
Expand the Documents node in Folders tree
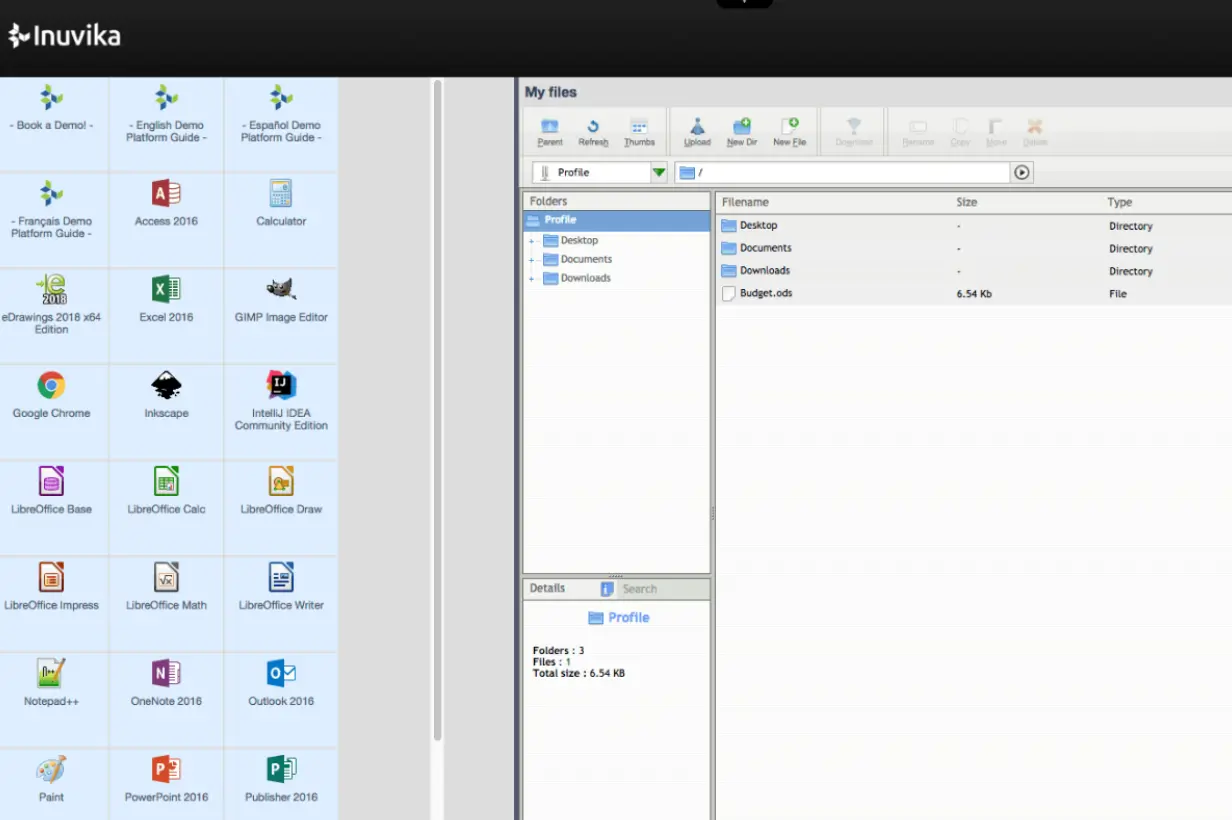click(x=532, y=260)
